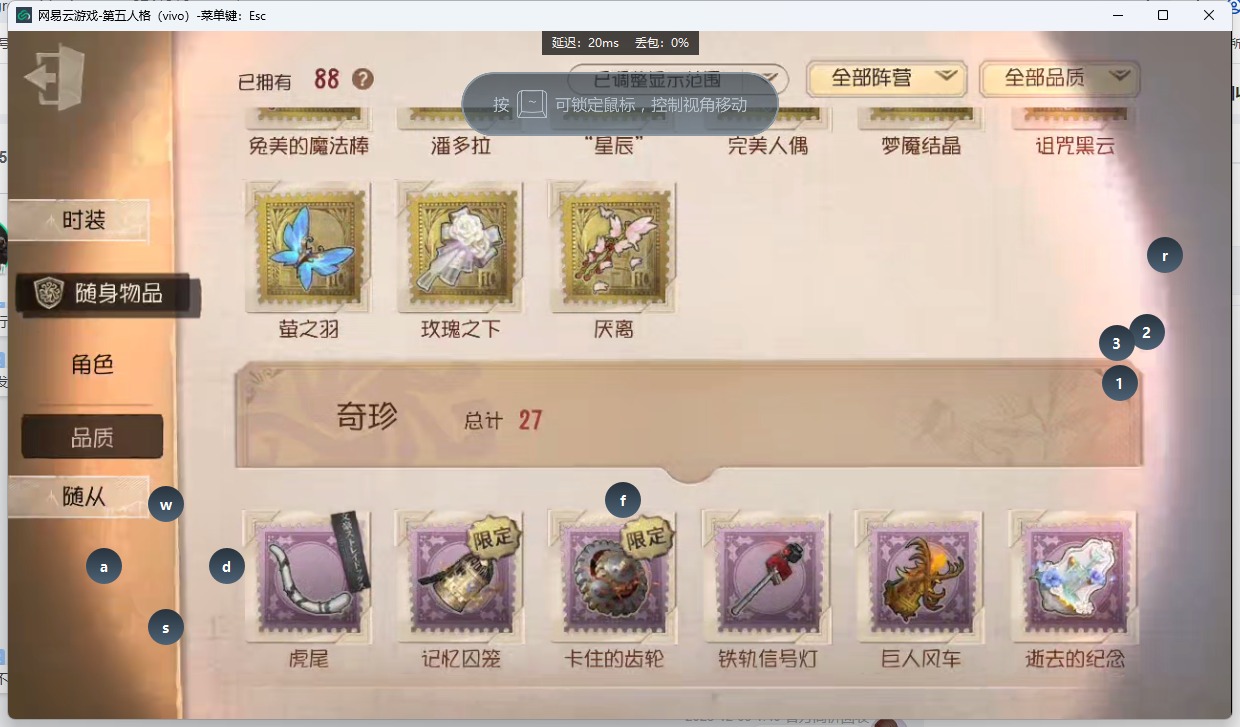
Task: Switch to the 随从 tab
Action: [x=80, y=496]
